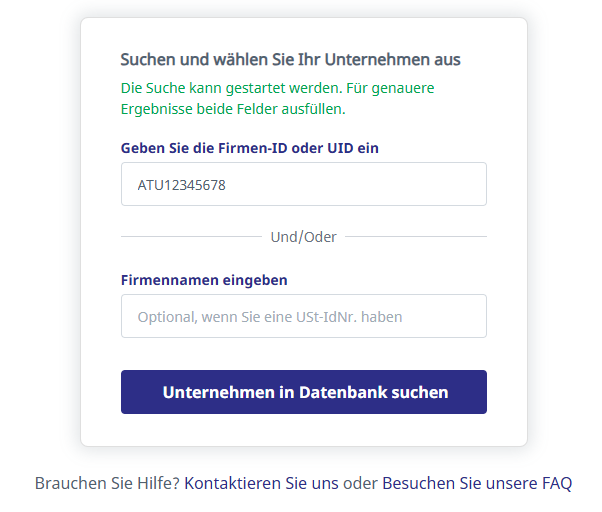602x512 pixels.
Task: Select the heading Suchen und wählen Sie Ihr Unternehmen aus
Action: click(290, 59)
